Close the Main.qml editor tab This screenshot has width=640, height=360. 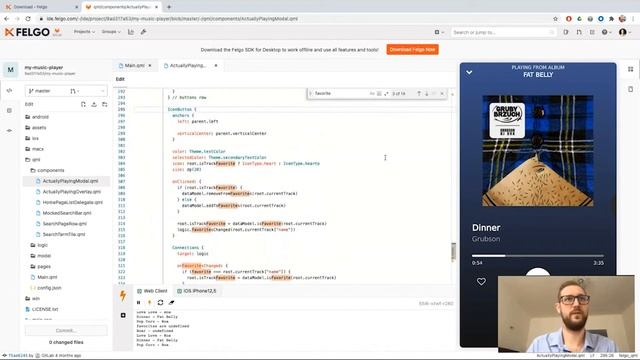(x=150, y=65)
